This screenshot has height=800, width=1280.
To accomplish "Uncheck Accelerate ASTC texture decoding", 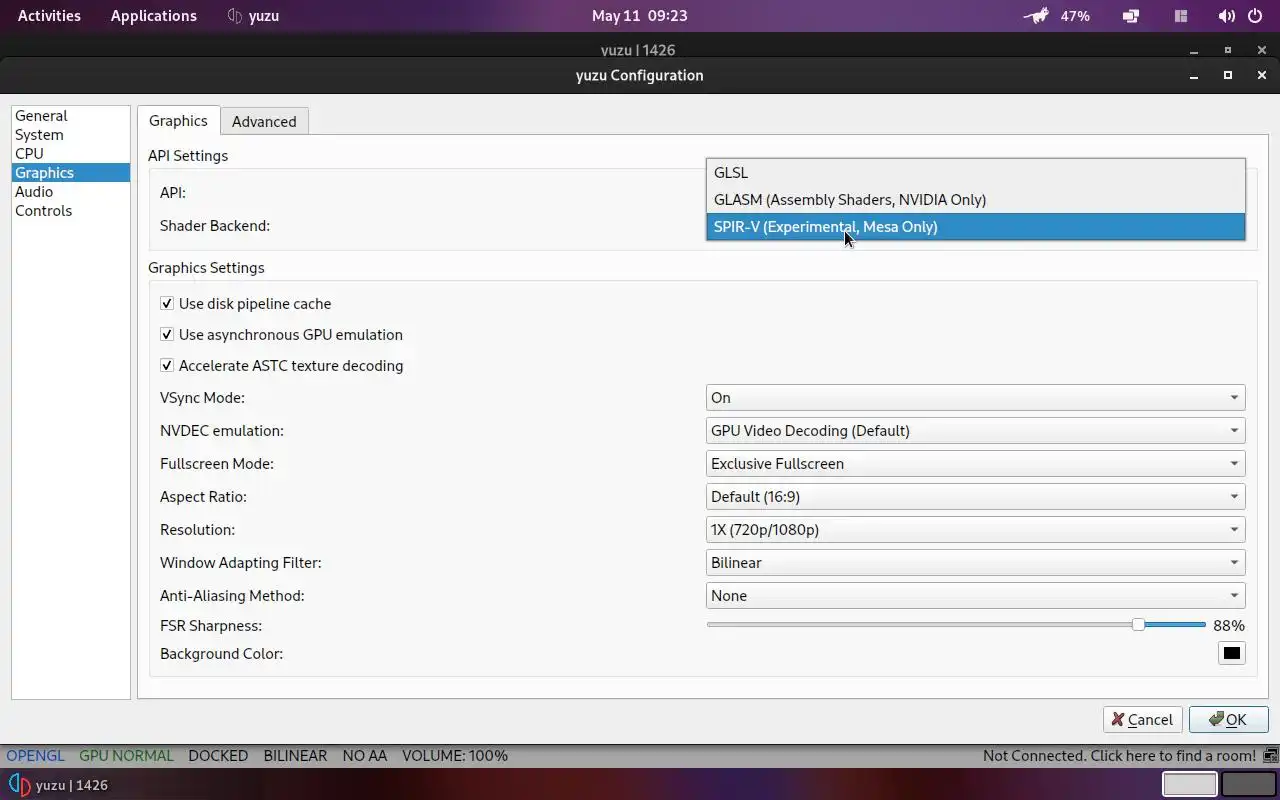I will pos(167,365).
